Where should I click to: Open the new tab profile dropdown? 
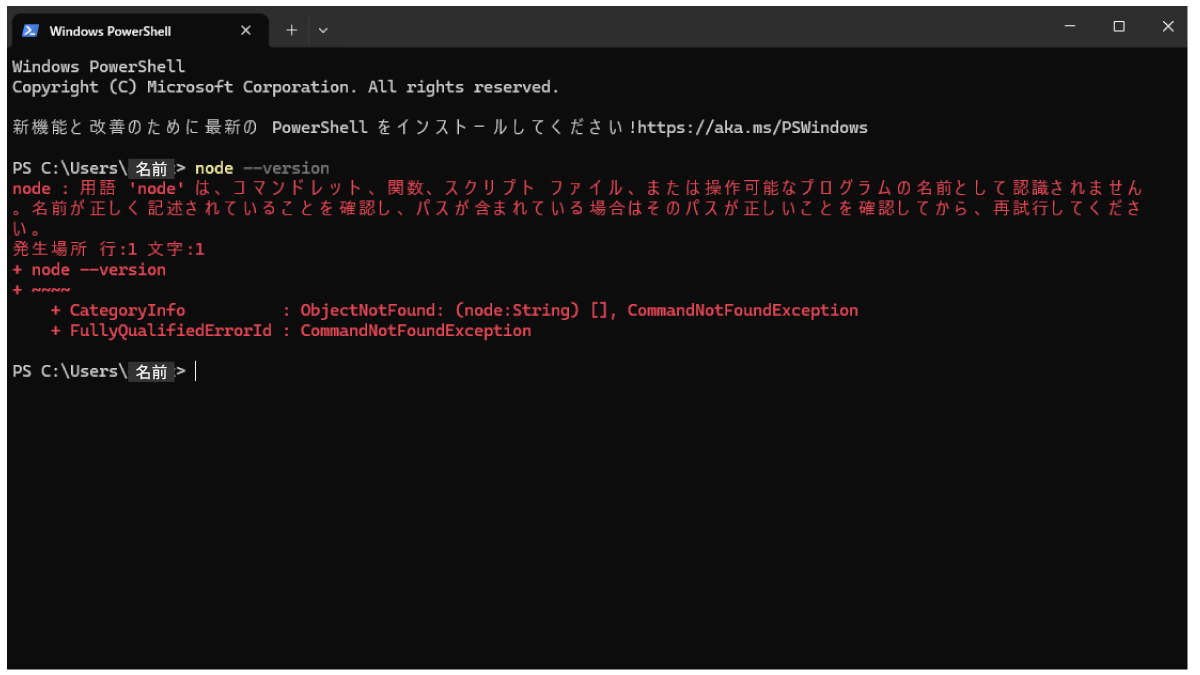pos(323,30)
